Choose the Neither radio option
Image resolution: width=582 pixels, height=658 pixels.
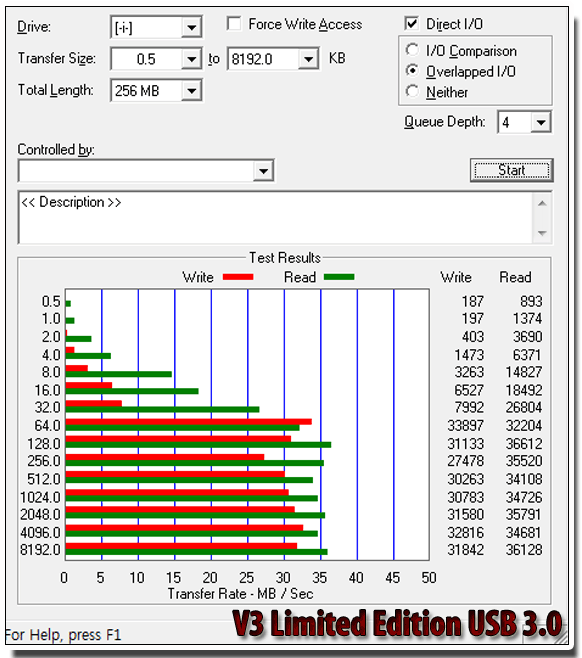[x=412, y=91]
